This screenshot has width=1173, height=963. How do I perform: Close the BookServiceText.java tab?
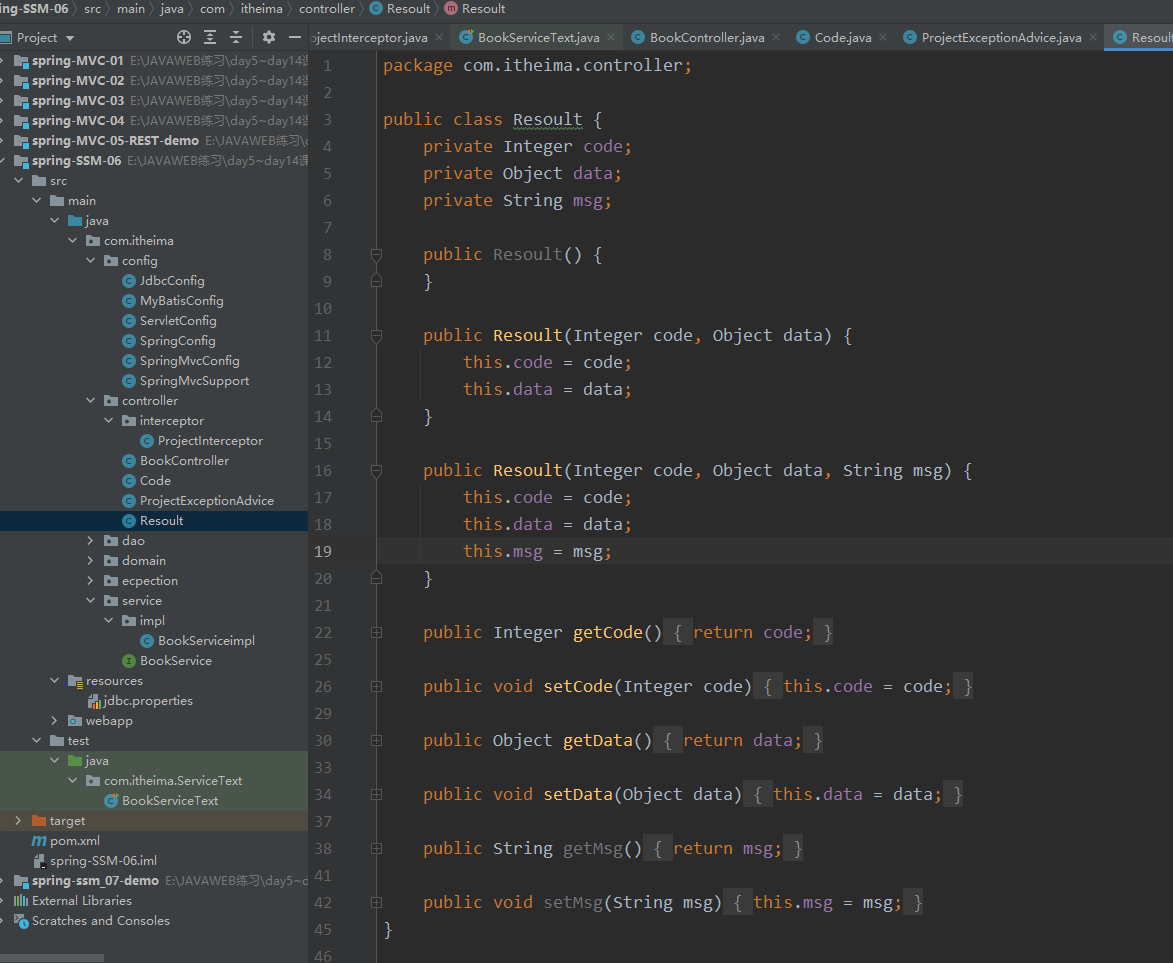(612, 37)
